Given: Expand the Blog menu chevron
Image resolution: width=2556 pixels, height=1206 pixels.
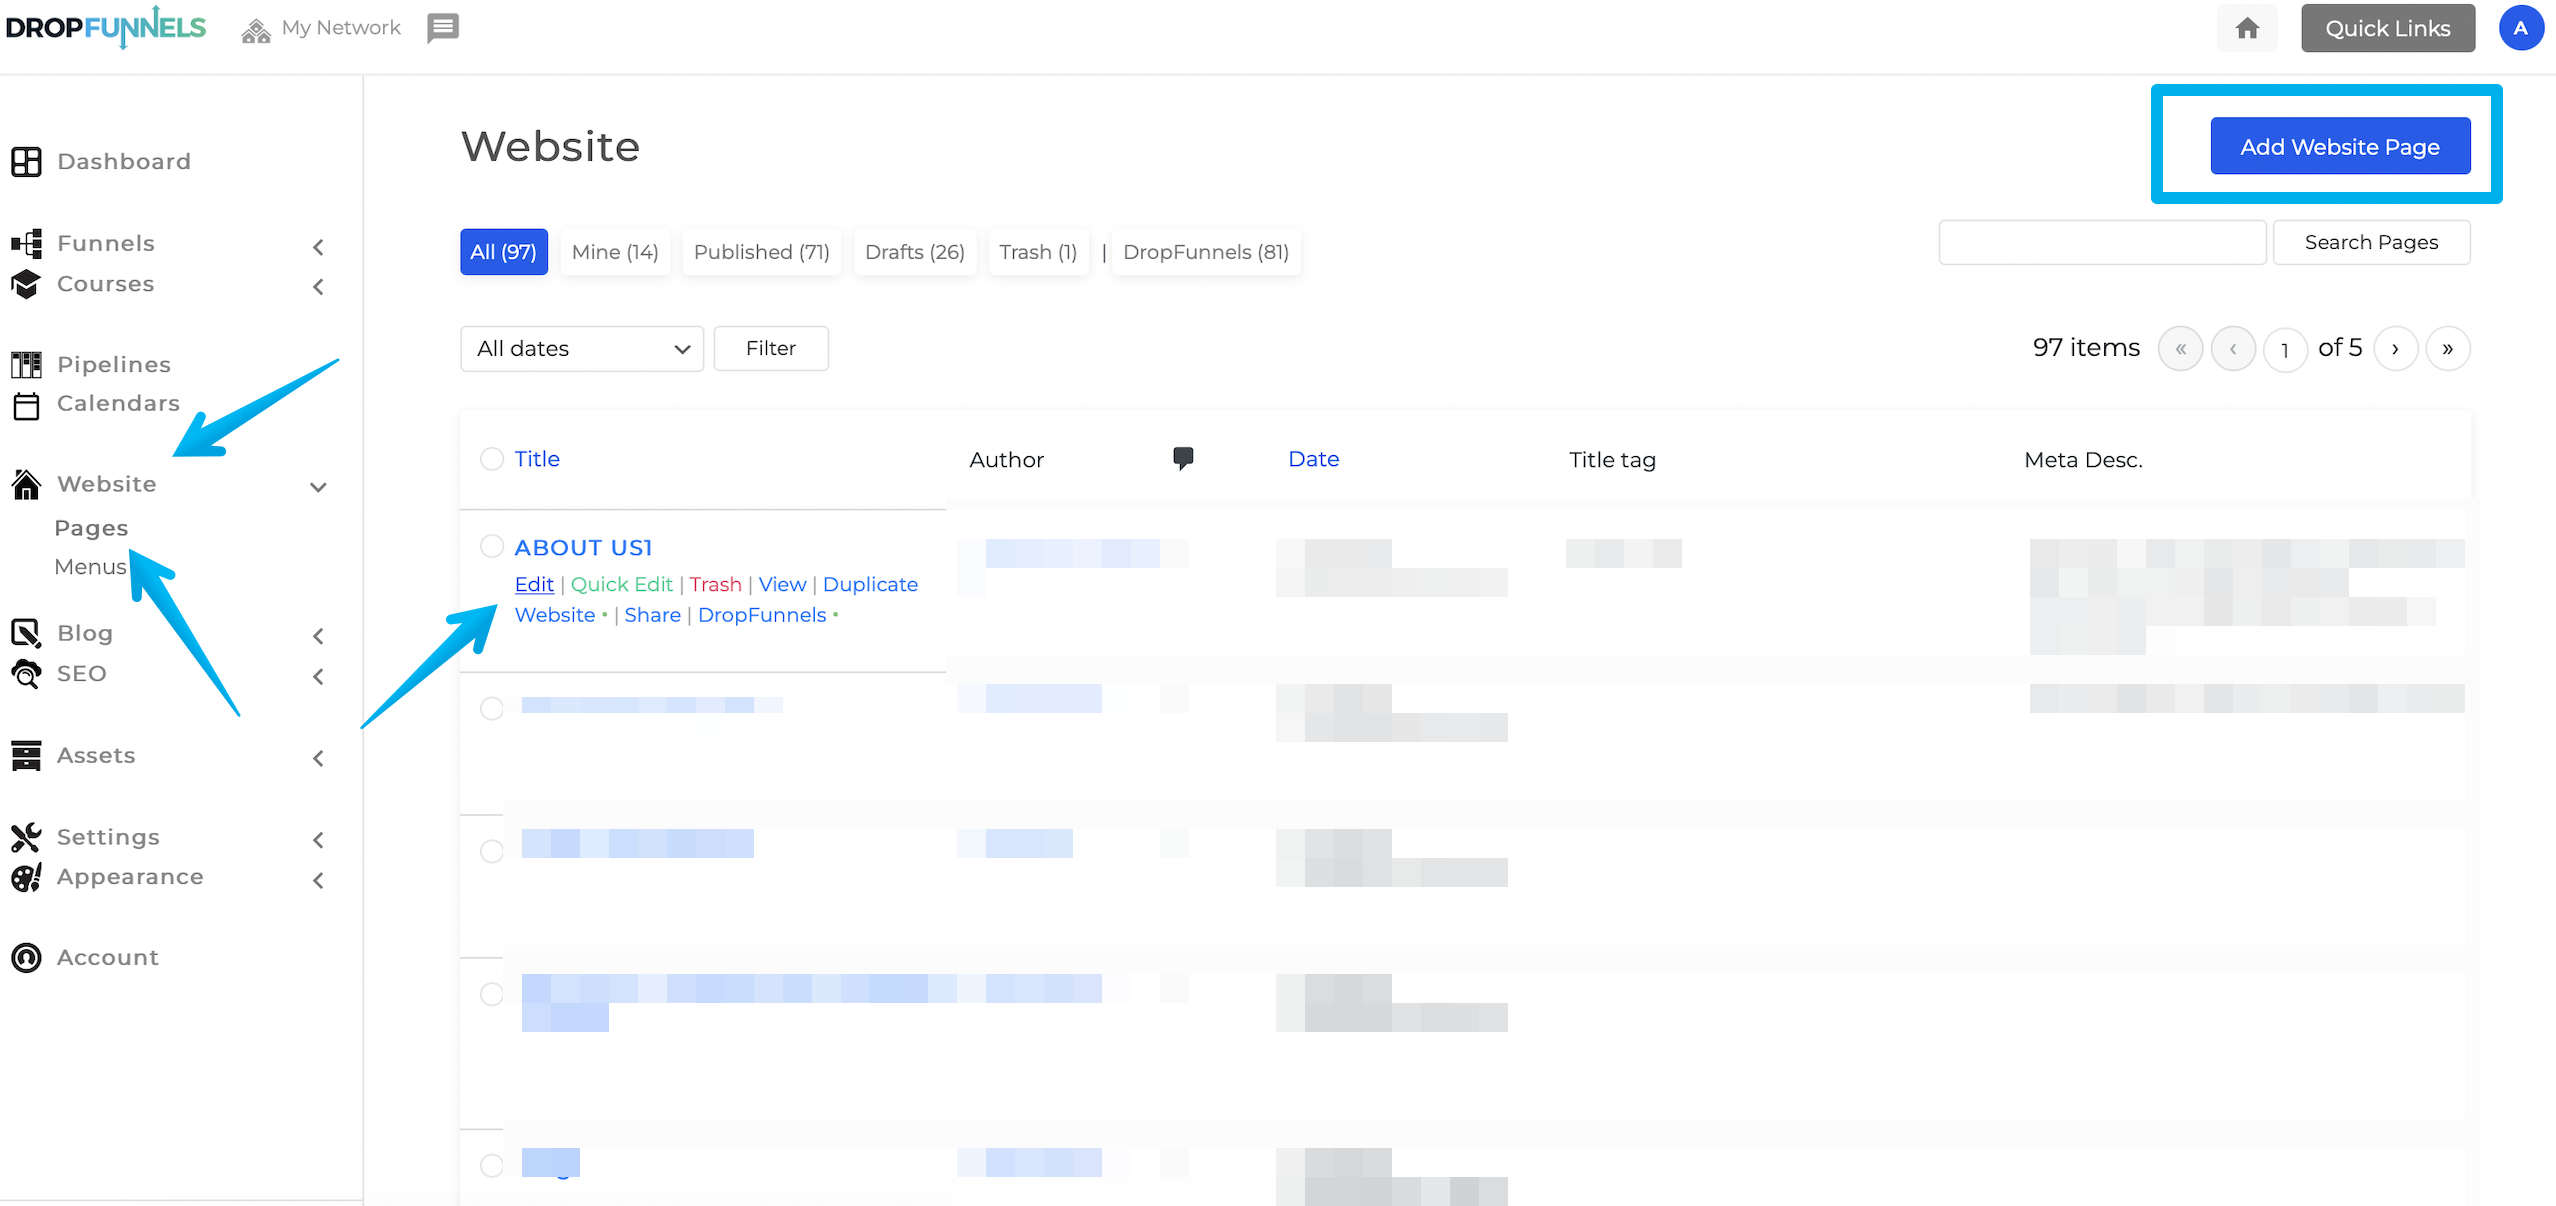Looking at the screenshot, I should (318, 636).
